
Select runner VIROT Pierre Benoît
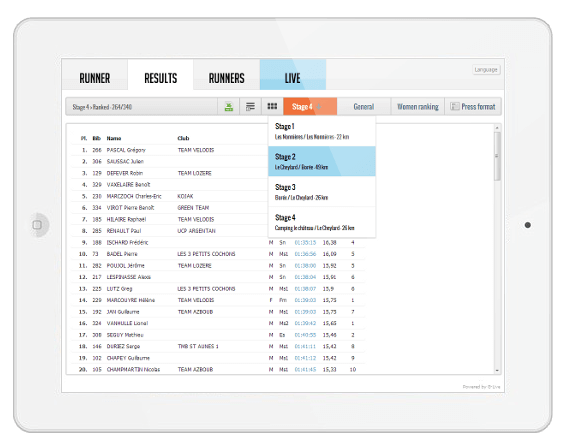pyautogui.click(x=130, y=208)
